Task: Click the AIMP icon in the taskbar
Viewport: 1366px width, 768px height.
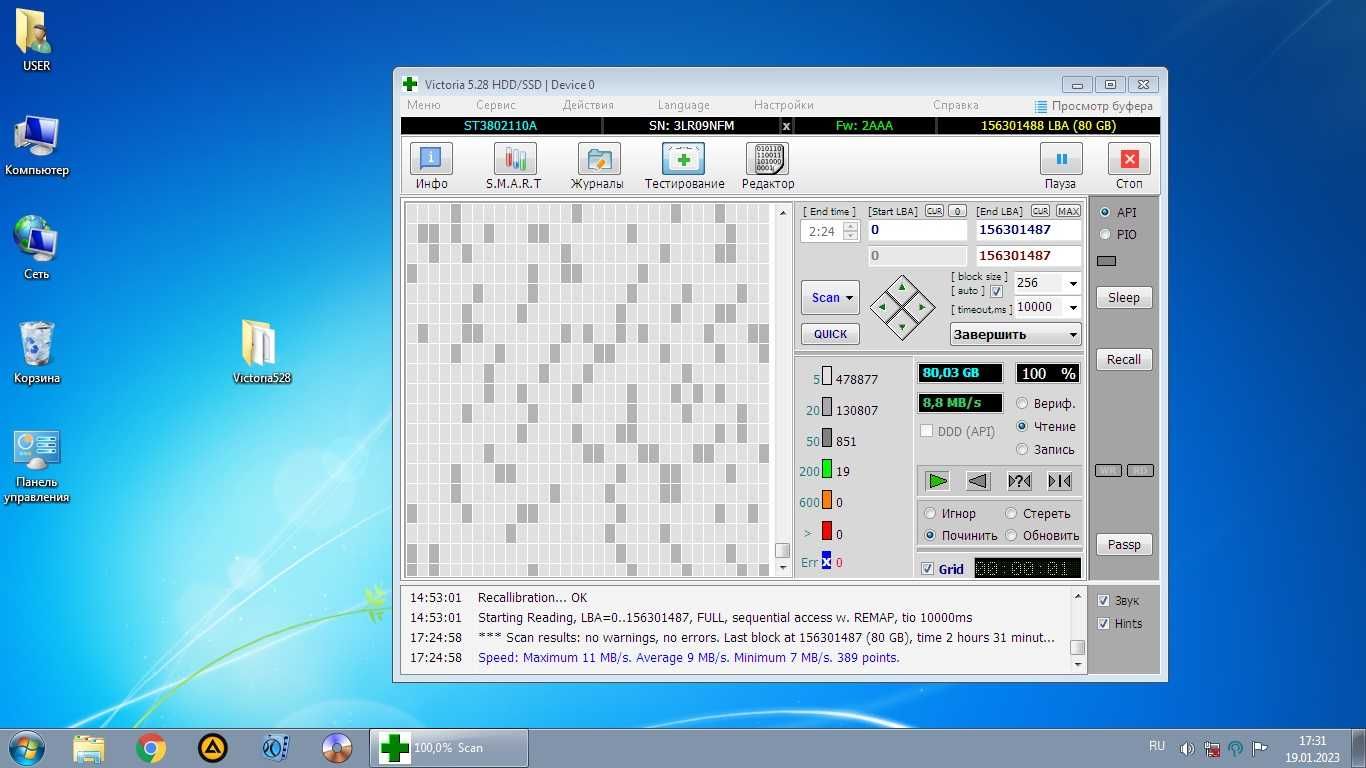Action: (212, 748)
